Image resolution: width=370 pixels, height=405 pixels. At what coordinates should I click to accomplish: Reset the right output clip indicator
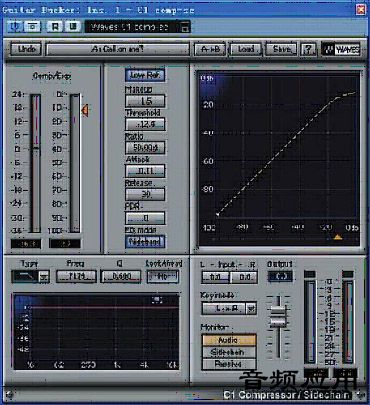pyautogui.click(x=348, y=274)
